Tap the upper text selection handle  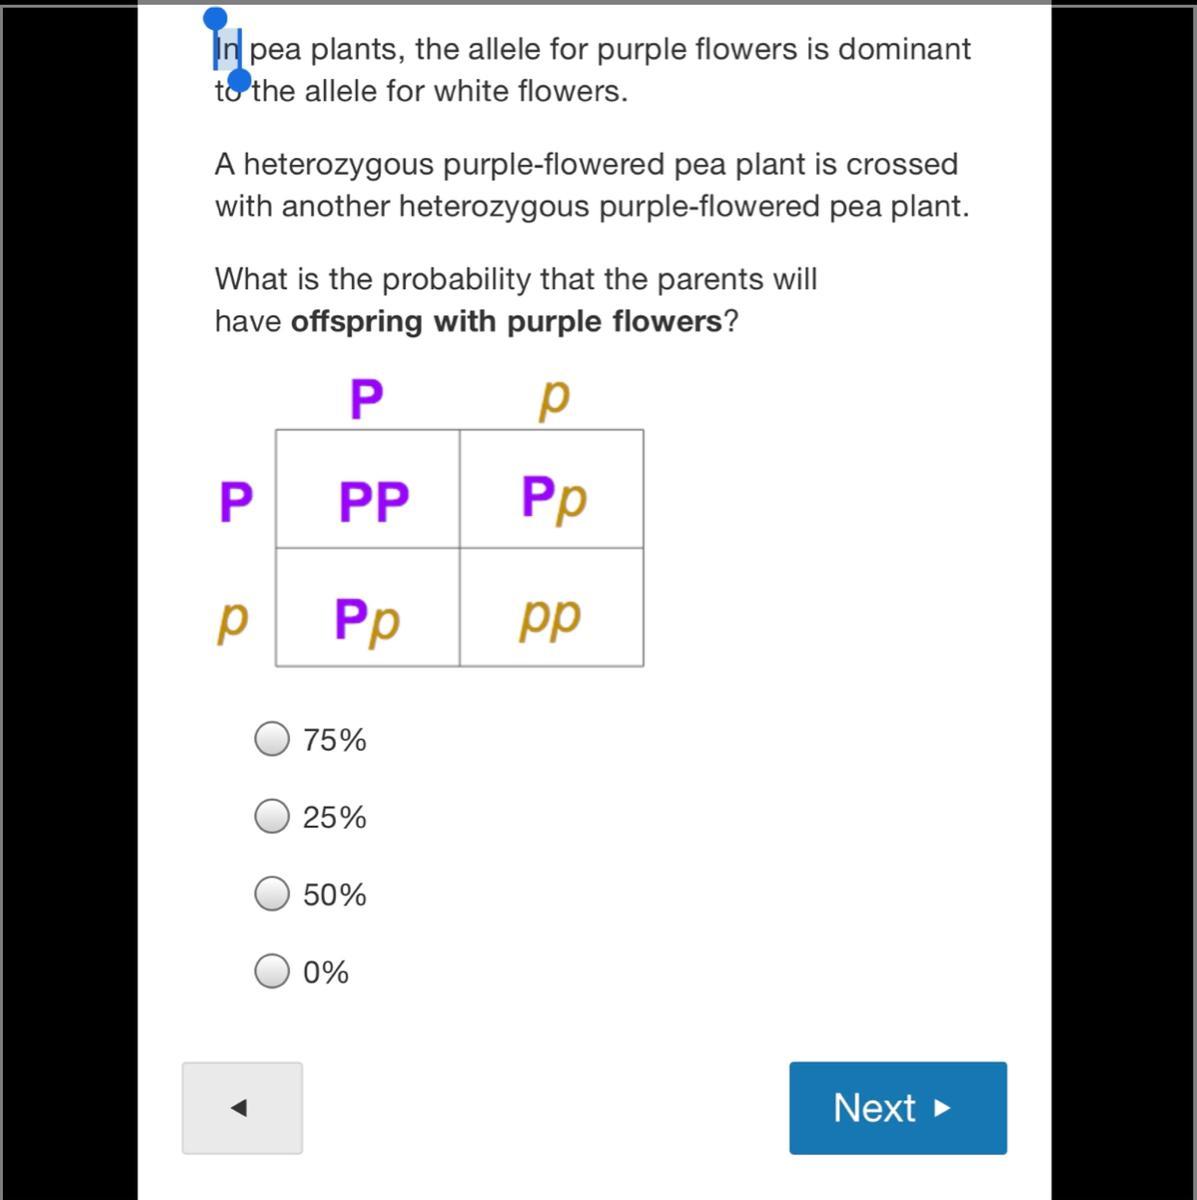tap(215, 19)
